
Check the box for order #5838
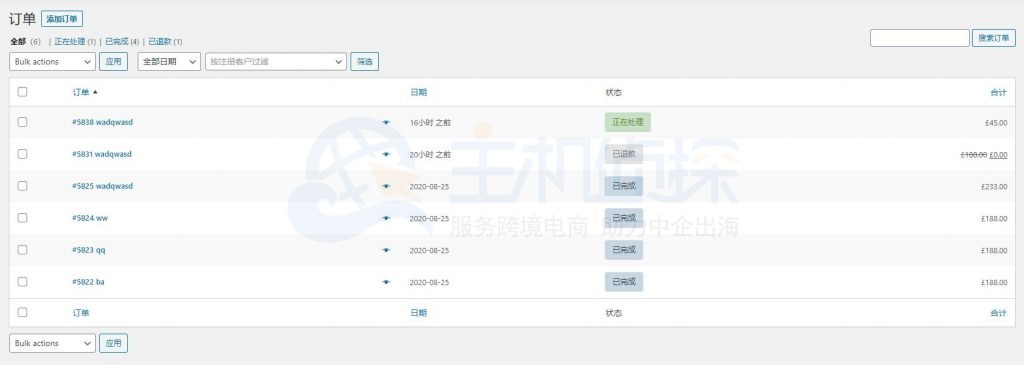[22, 122]
